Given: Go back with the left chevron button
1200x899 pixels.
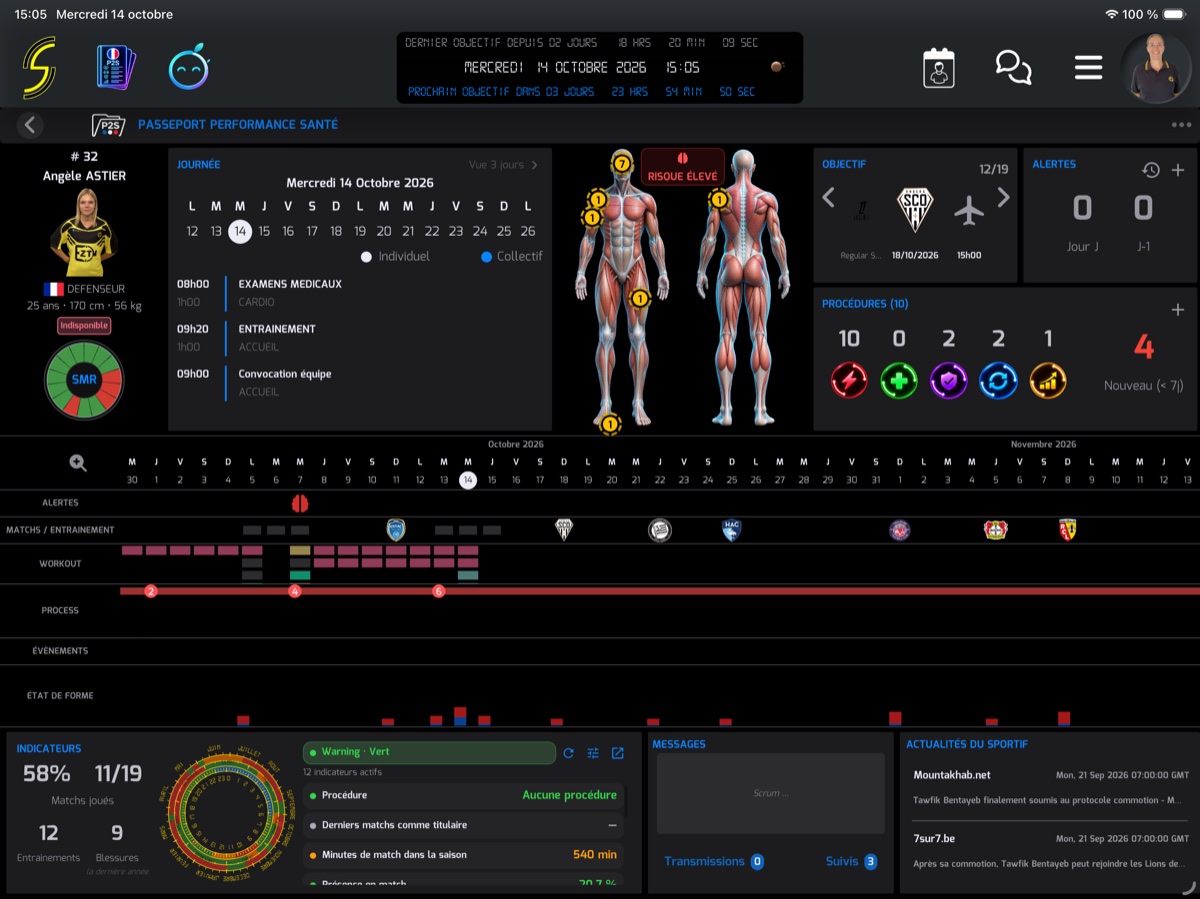Looking at the screenshot, I should pyautogui.click(x=30, y=125).
